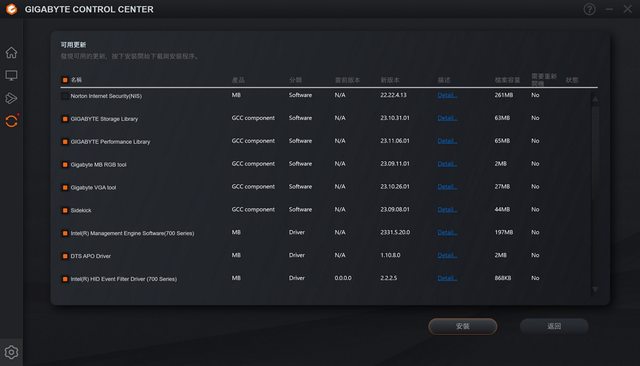Click the install (安裝) button
This screenshot has height=366, width=640.
coord(462,326)
